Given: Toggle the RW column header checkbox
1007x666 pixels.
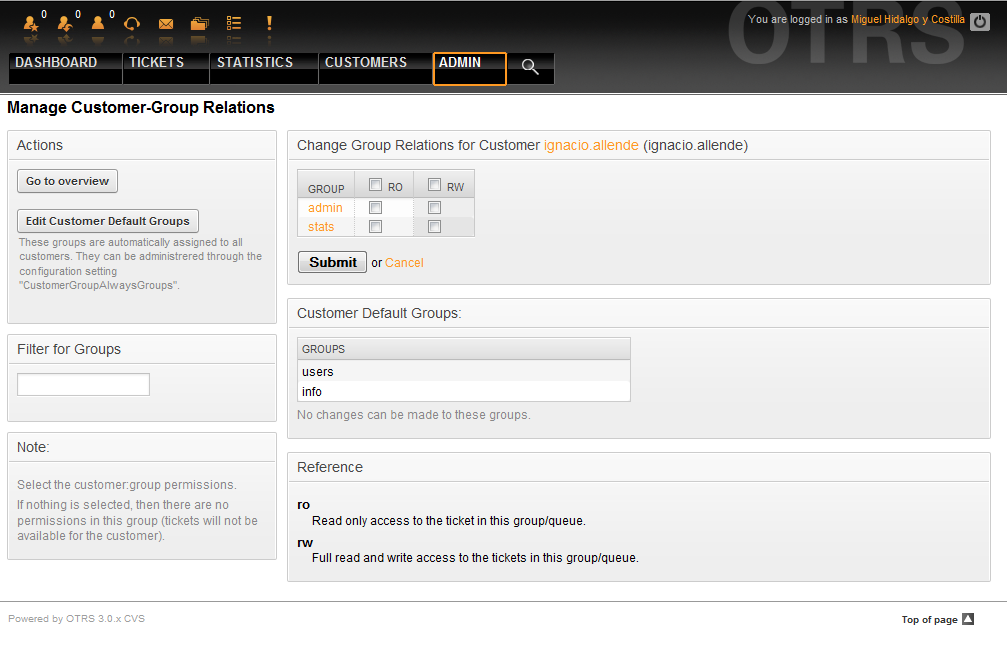Looking at the screenshot, I should [x=434, y=185].
